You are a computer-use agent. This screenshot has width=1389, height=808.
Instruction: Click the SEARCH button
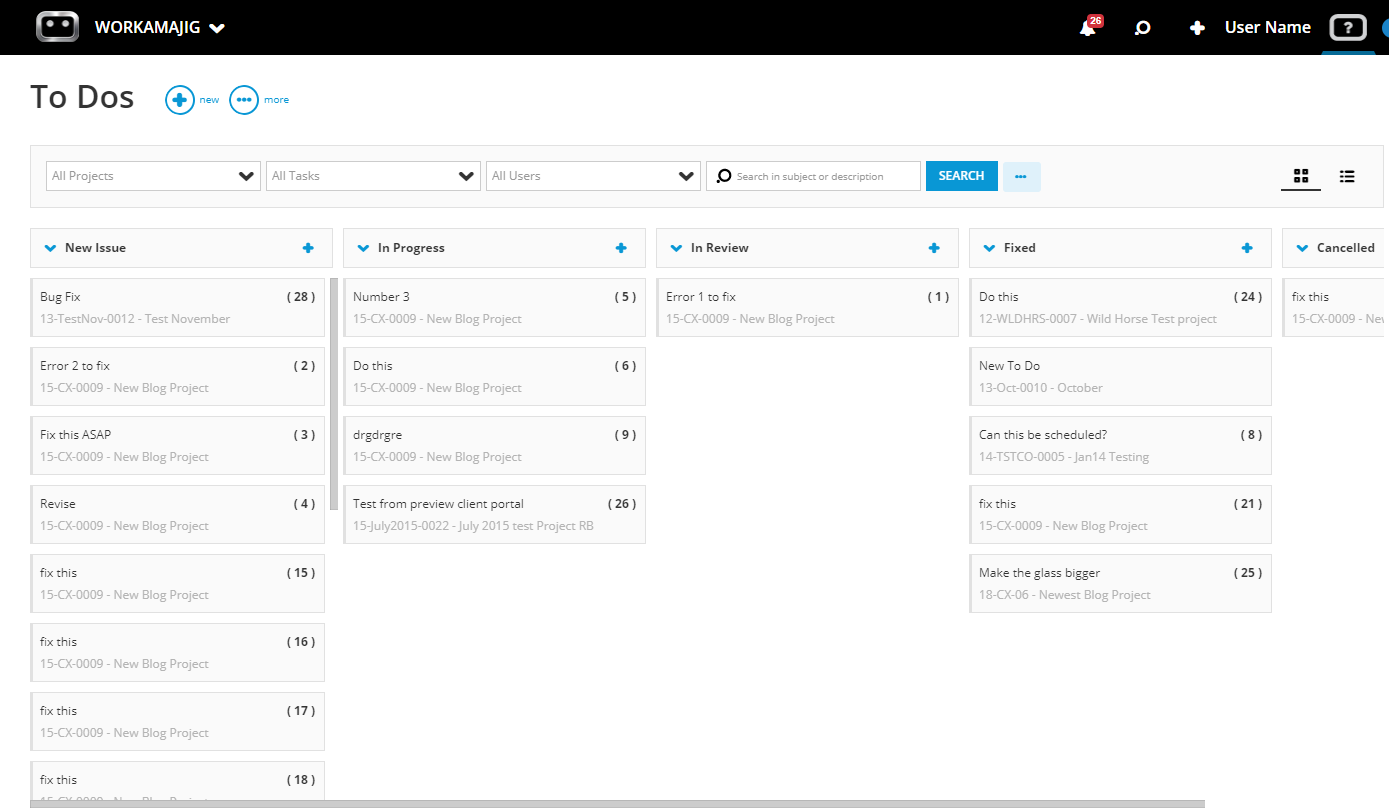coord(961,176)
